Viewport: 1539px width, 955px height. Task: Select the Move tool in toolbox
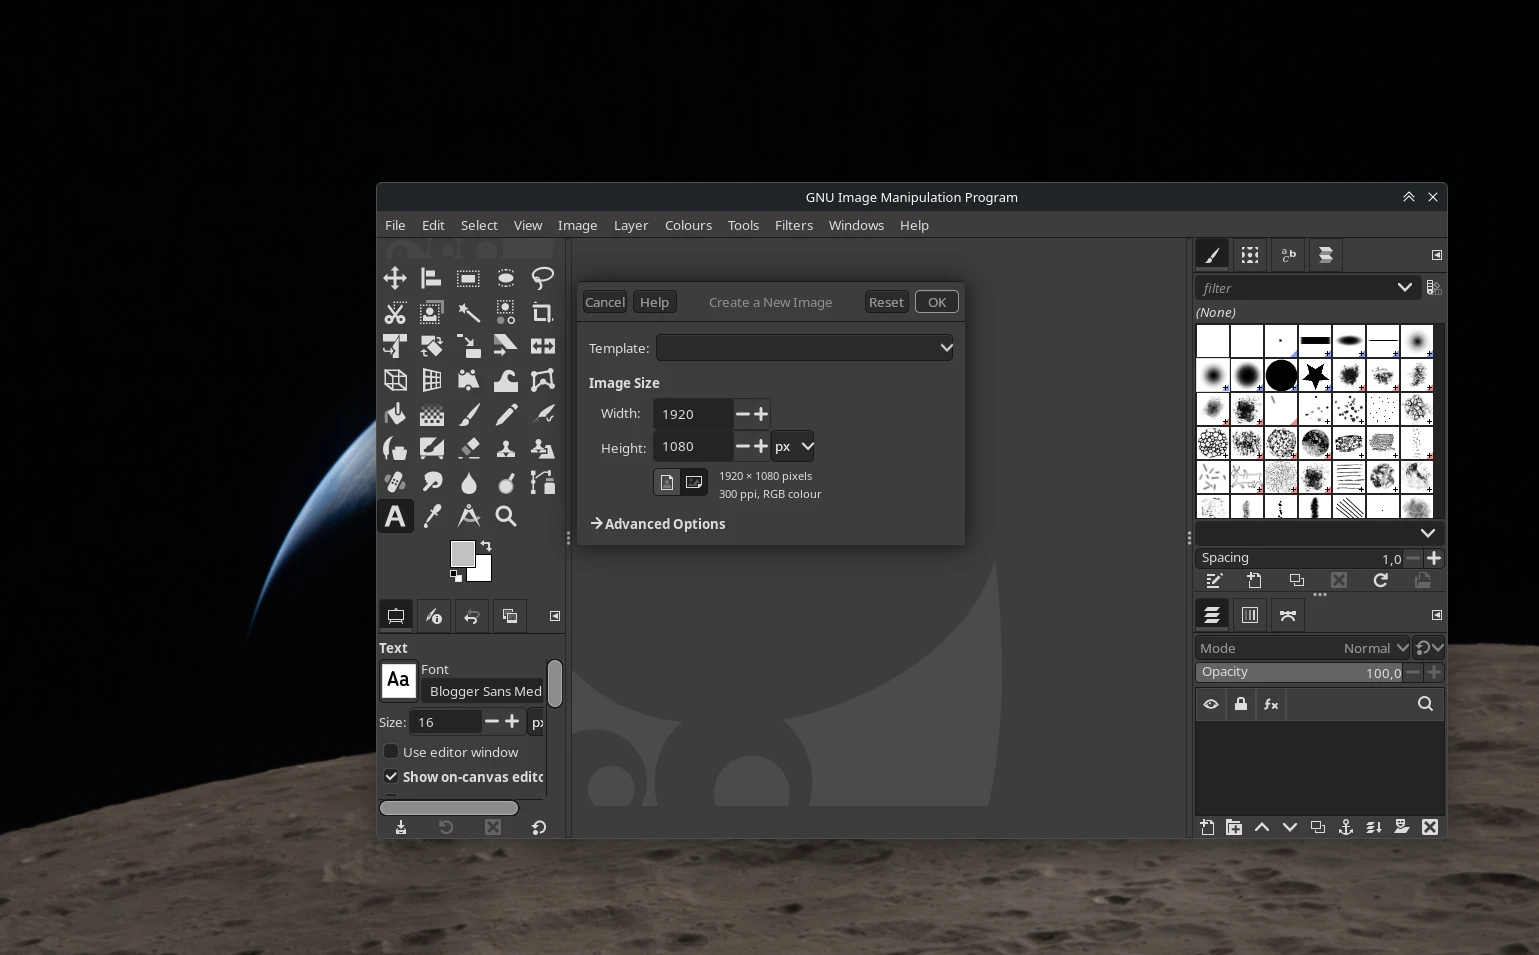pos(395,278)
